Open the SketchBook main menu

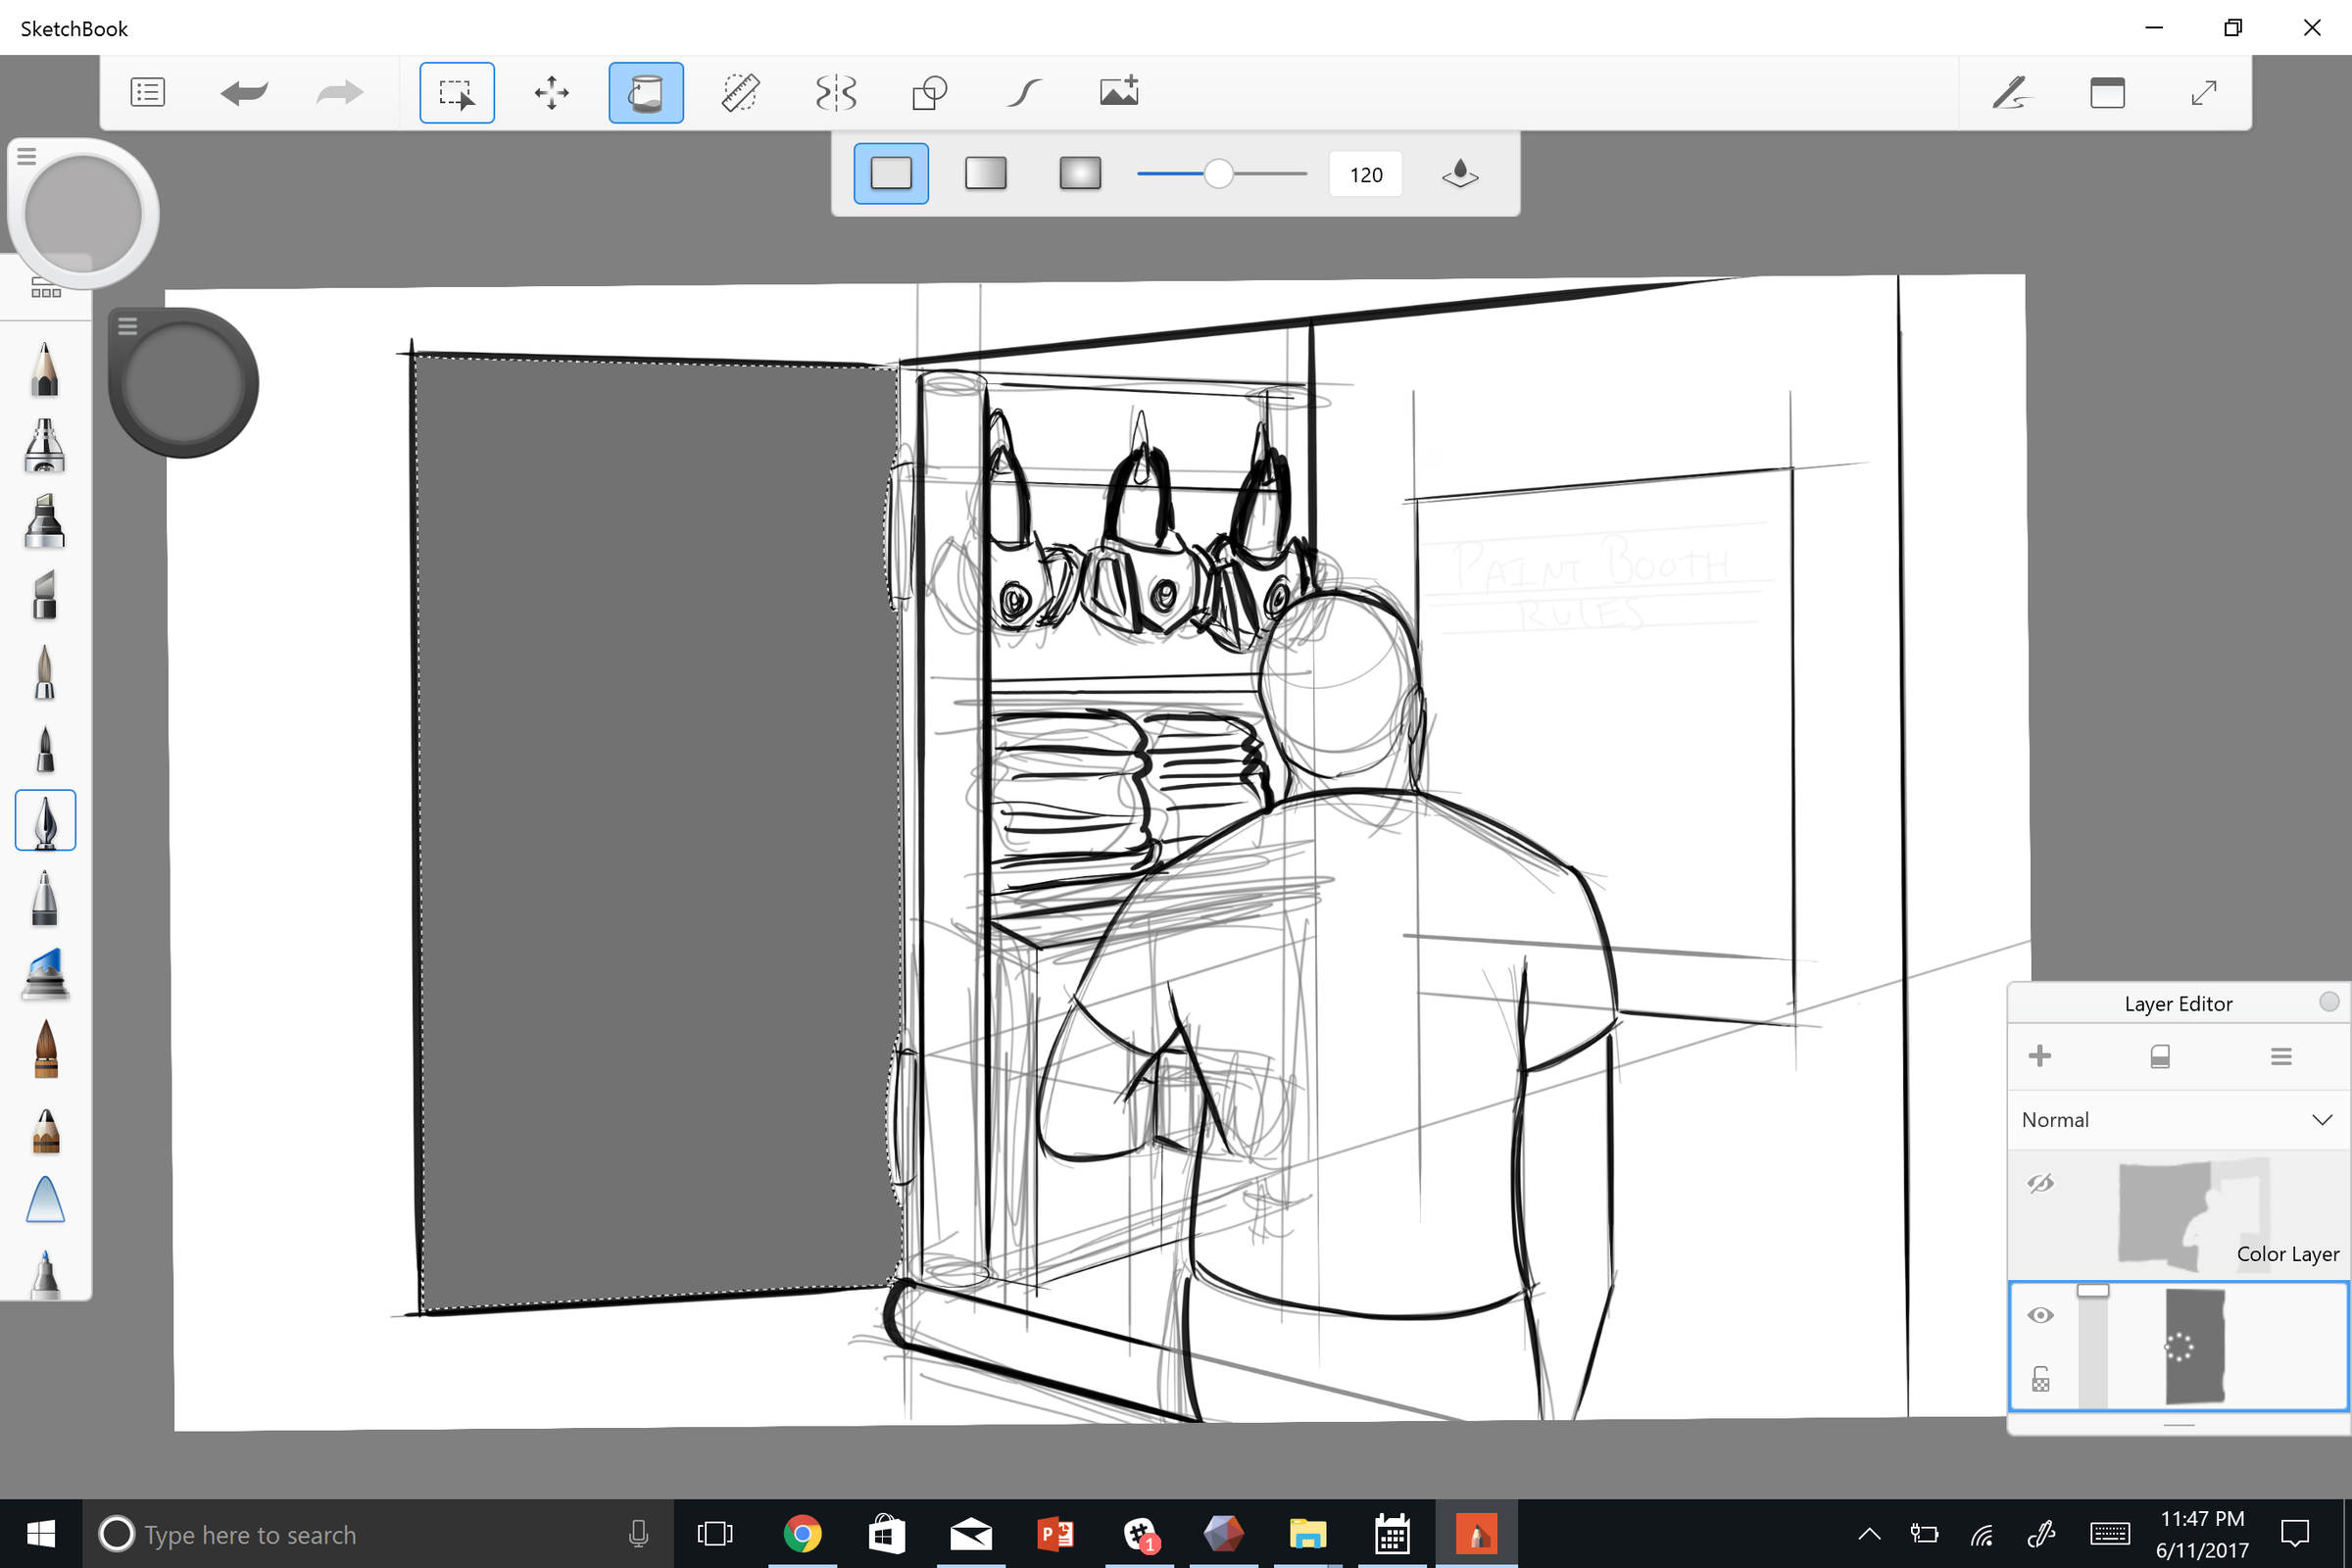(x=148, y=92)
